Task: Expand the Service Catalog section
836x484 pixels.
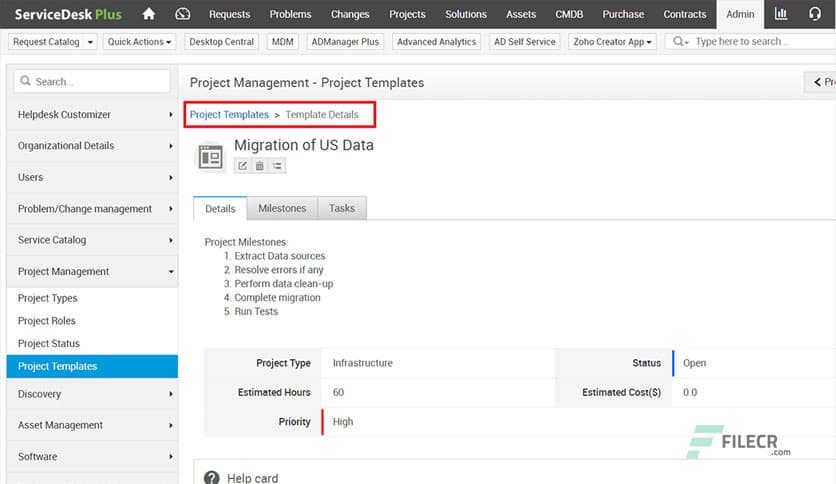Action: 92,240
